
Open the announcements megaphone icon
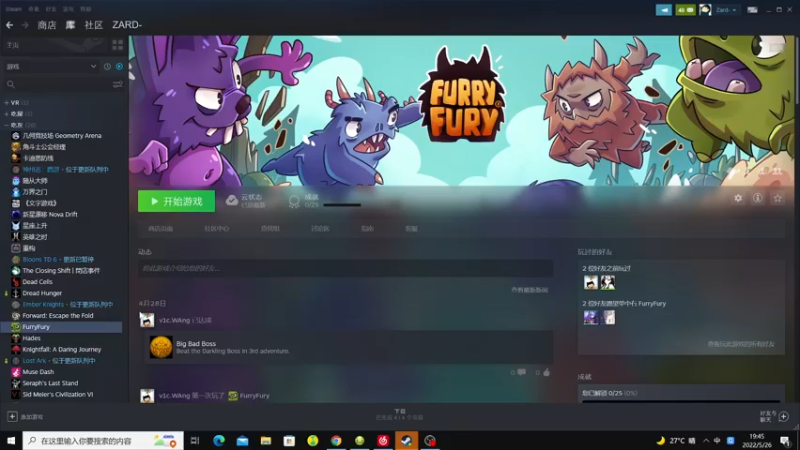664,10
